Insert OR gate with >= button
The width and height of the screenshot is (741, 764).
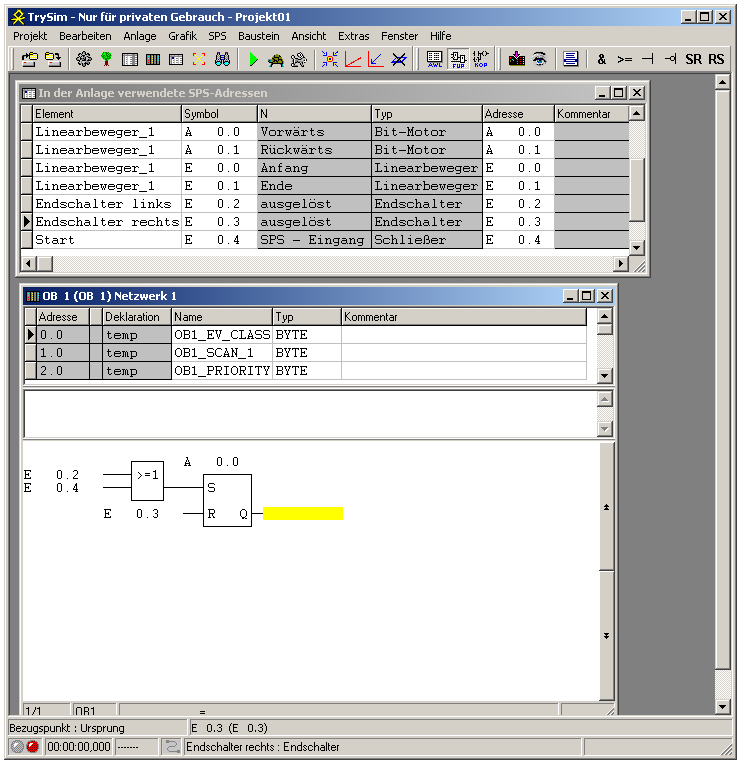click(x=625, y=60)
